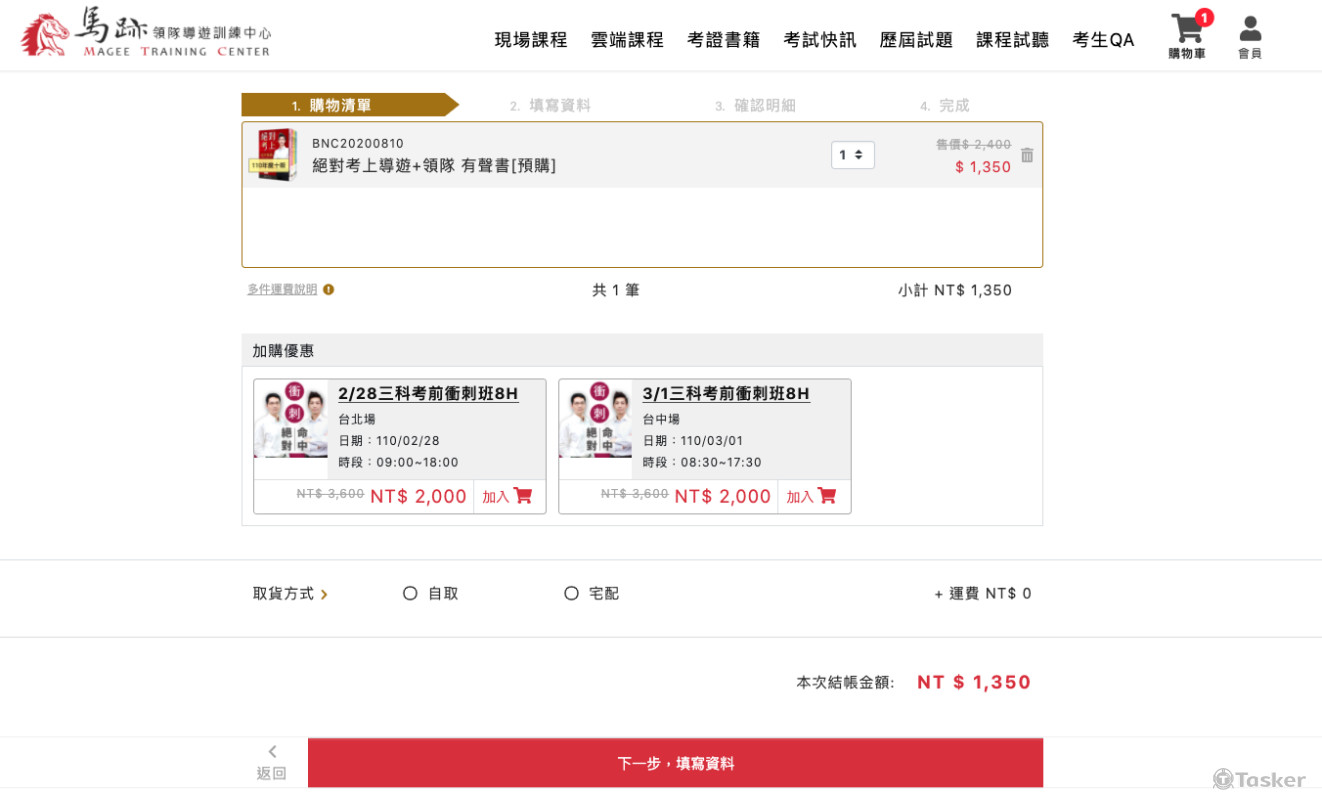
Task: Add 3/1 Taichung cram class to cart
Action: 812,496
